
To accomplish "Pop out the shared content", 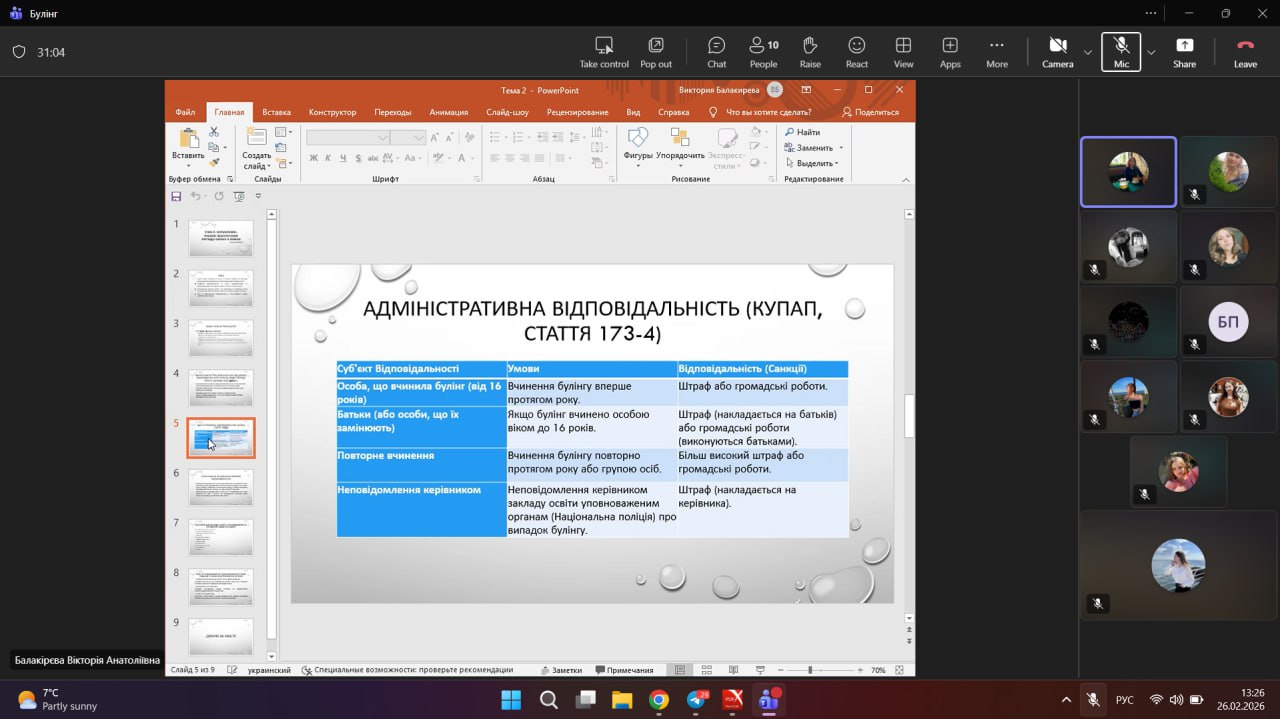I will pos(656,52).
